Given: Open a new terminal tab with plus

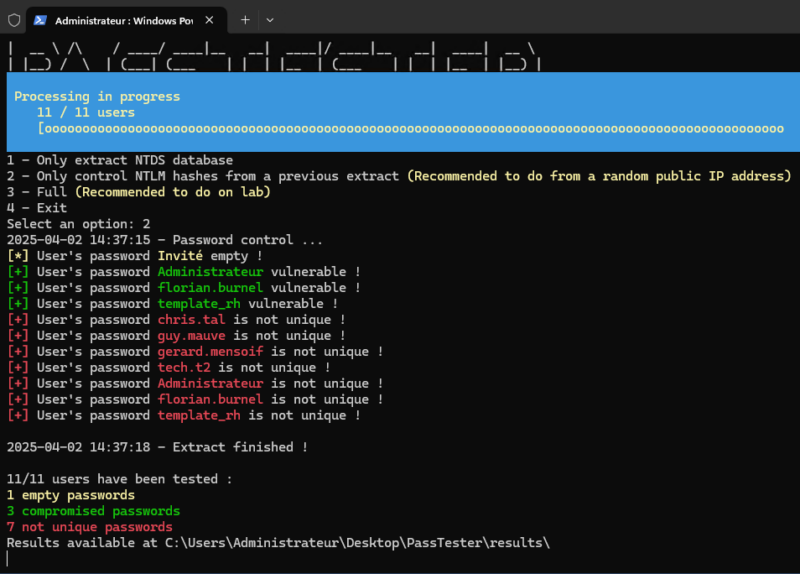Looking at the screenshot, I should [x=245, y=20].
